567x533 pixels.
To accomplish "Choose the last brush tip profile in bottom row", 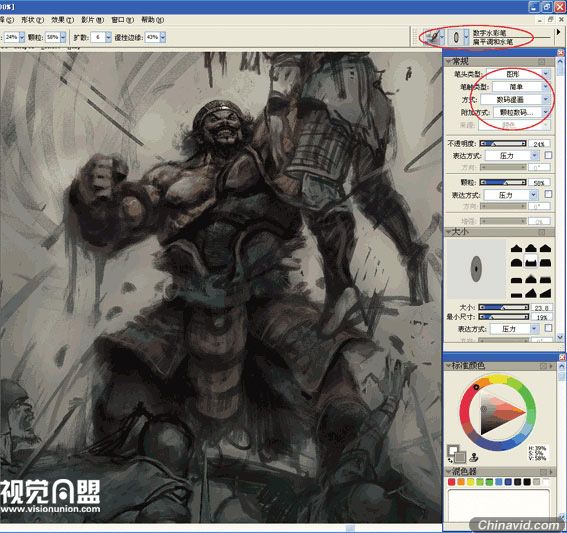I will coord(545,293).
